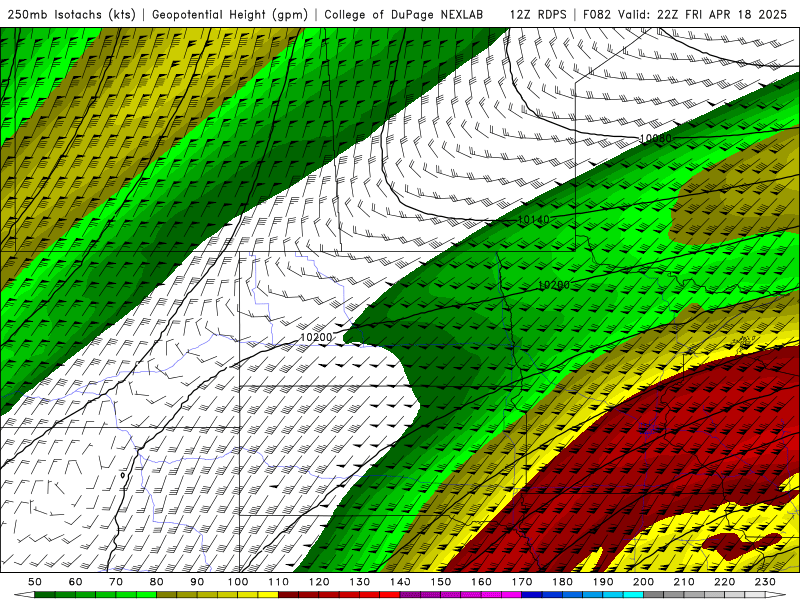Click the "College of DuPage NEXLAB" header text
800x600 pixels.
click(x=404, y=15)
